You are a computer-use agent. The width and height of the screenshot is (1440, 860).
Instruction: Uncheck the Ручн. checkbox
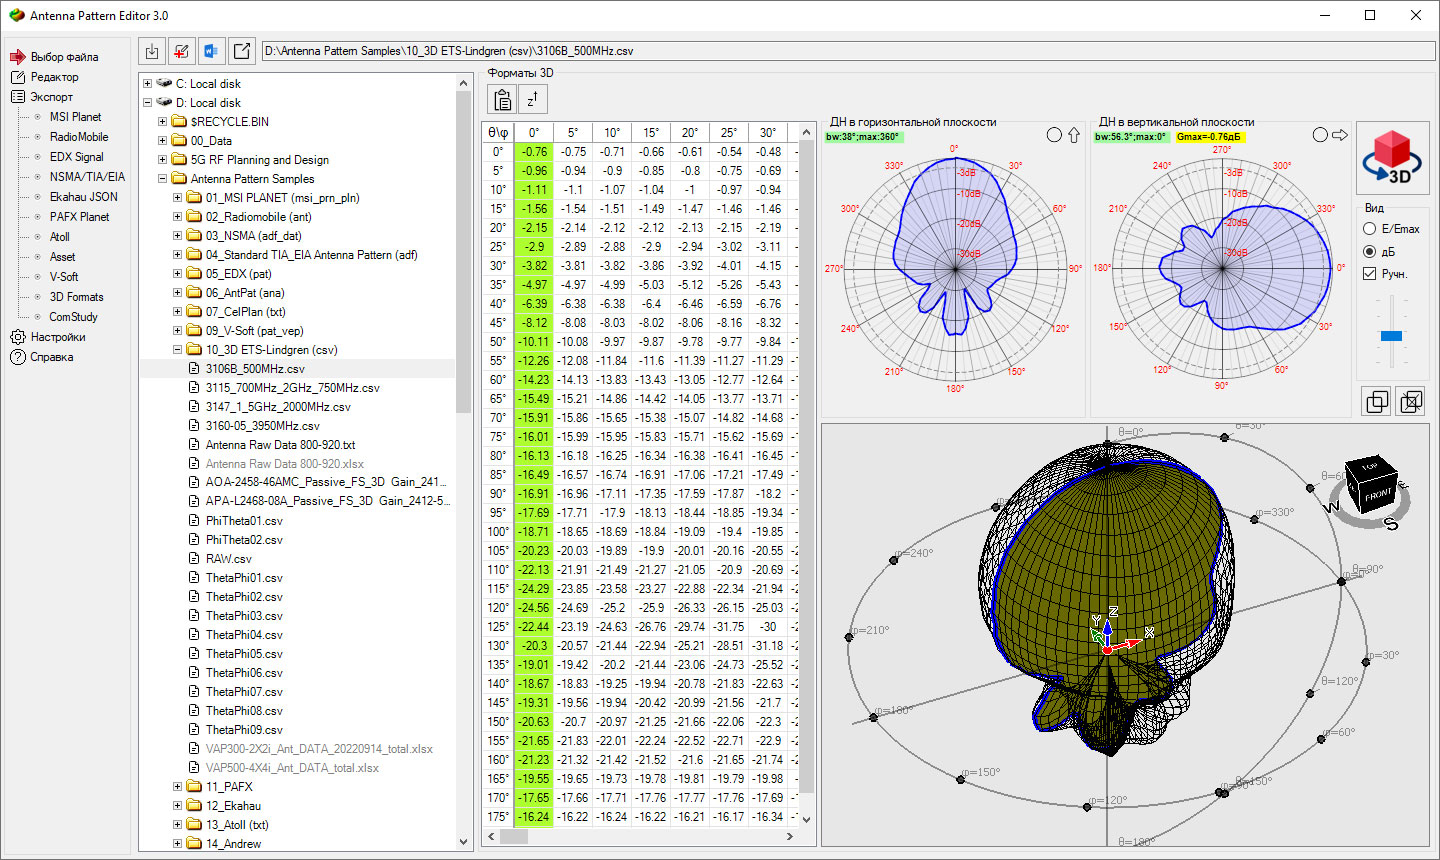coord(1370,274)
